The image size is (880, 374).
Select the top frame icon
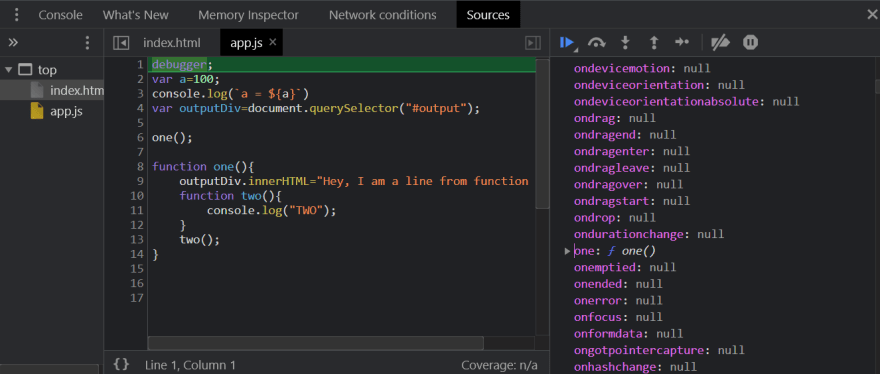[25, 70]
